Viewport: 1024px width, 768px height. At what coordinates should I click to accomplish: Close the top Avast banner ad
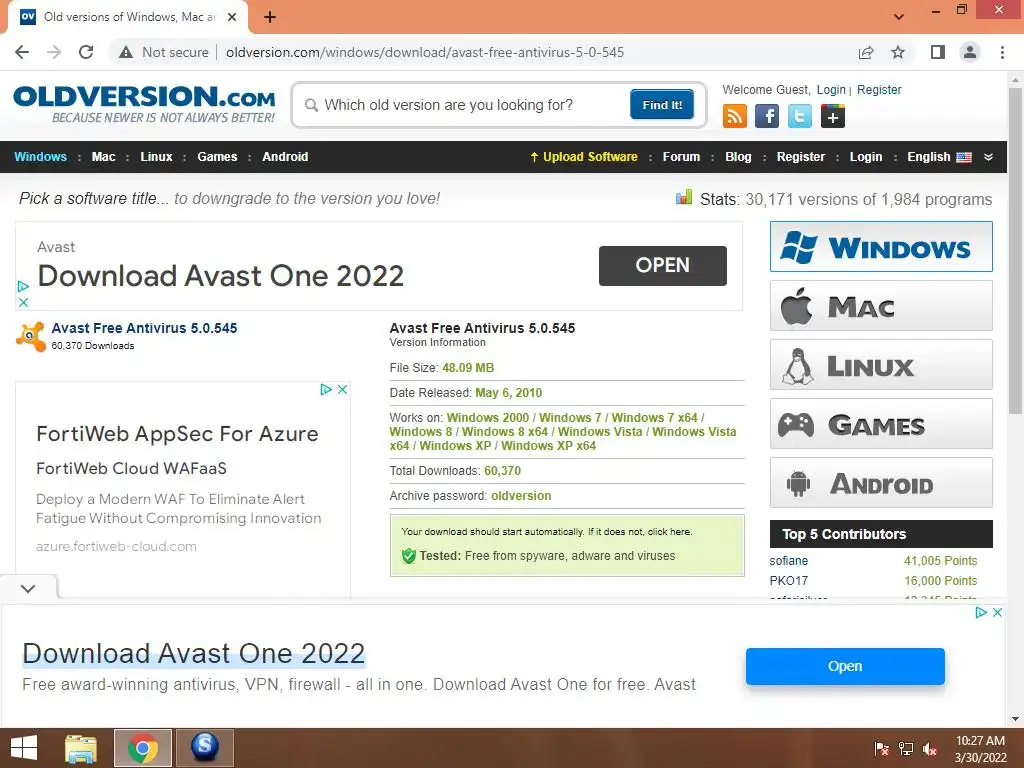click(x=24, y=302)
